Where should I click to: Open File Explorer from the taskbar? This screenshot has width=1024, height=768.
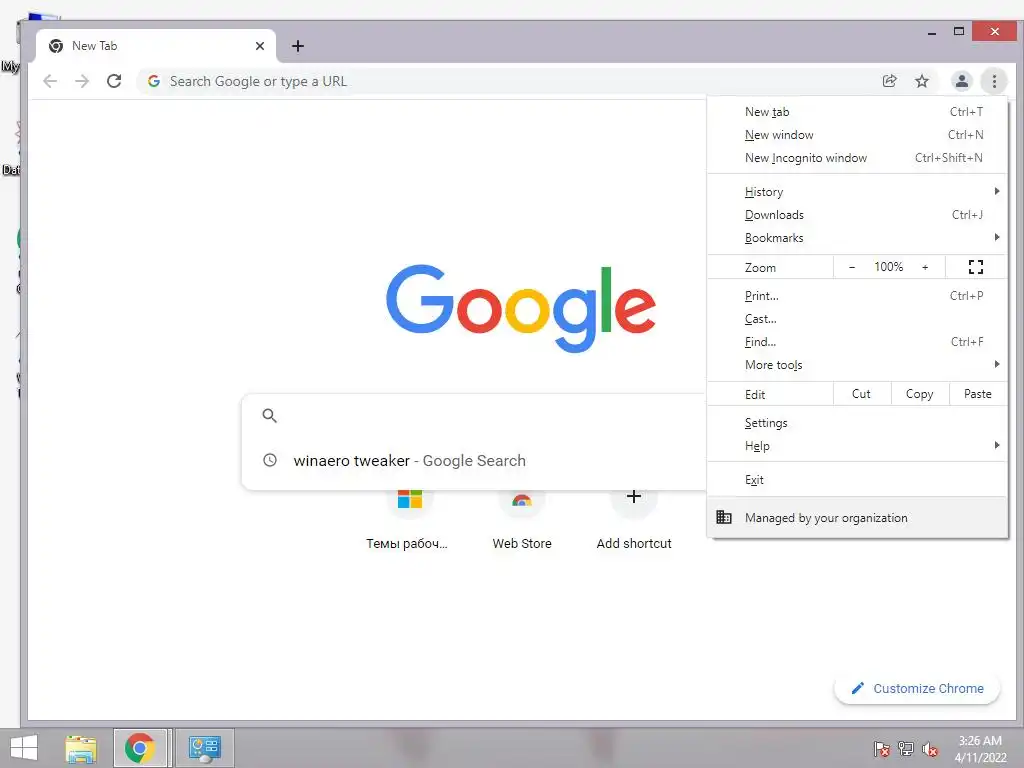[x=81, y=748]
